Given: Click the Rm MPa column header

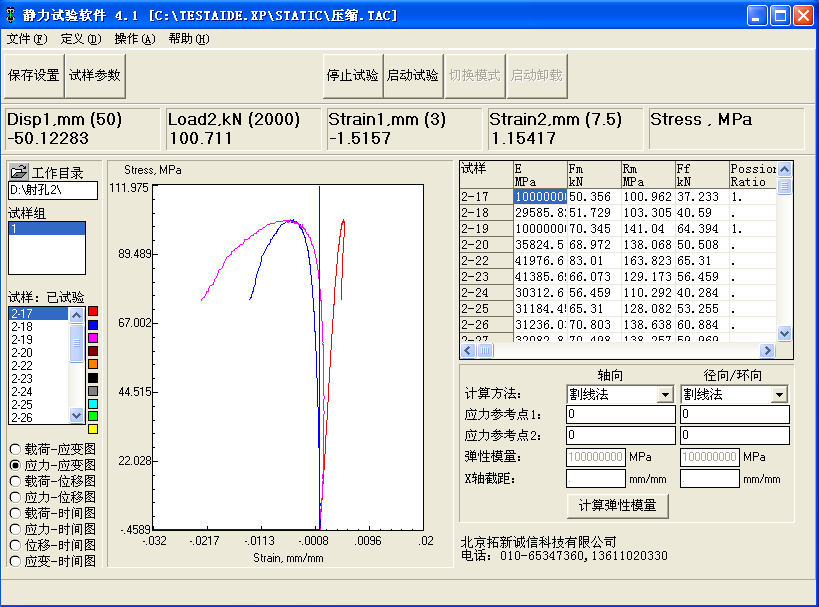Looking at the screenshot, I should tap(648, 175).
